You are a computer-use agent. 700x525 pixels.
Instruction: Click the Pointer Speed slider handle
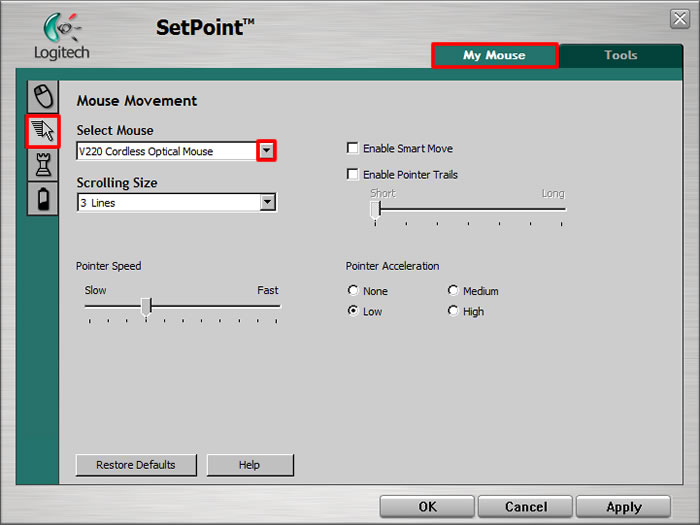point(146,306)
